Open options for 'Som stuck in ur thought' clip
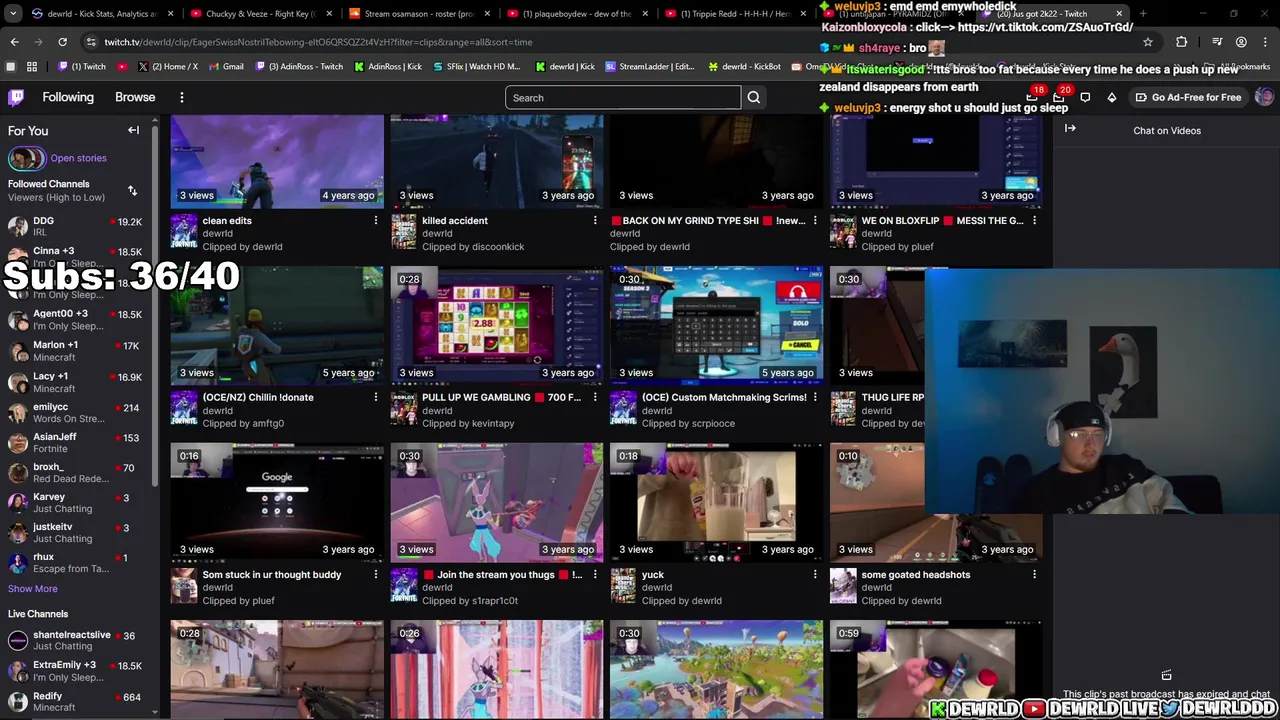 click(x=376, y=574)
